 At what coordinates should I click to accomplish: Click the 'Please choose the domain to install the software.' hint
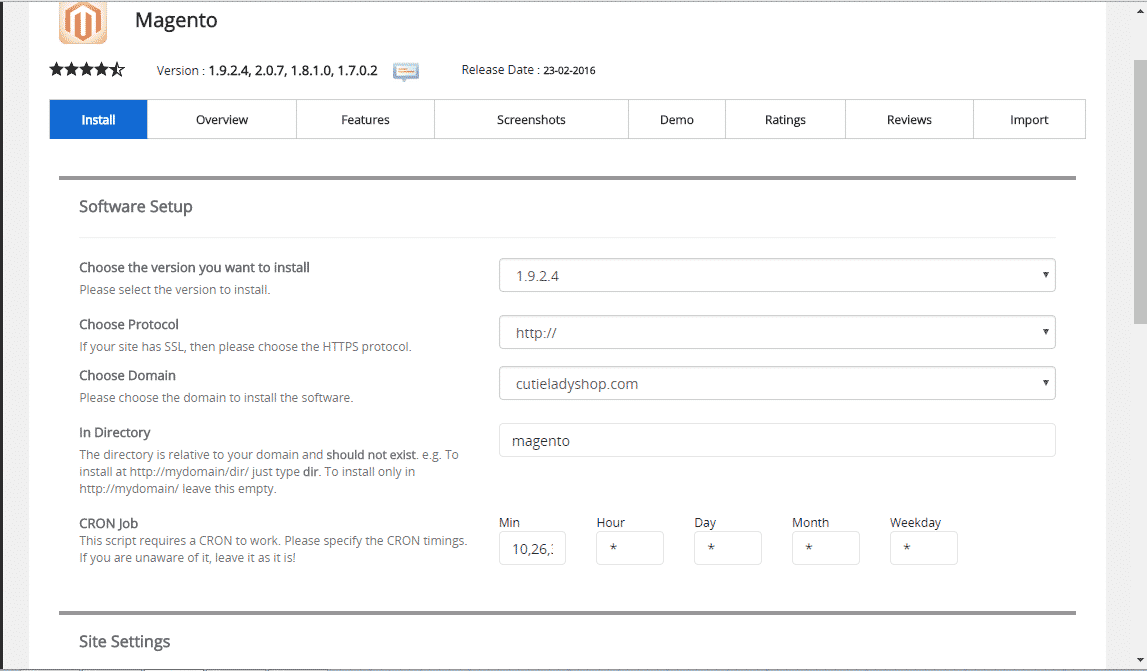(x=216, y=398)
